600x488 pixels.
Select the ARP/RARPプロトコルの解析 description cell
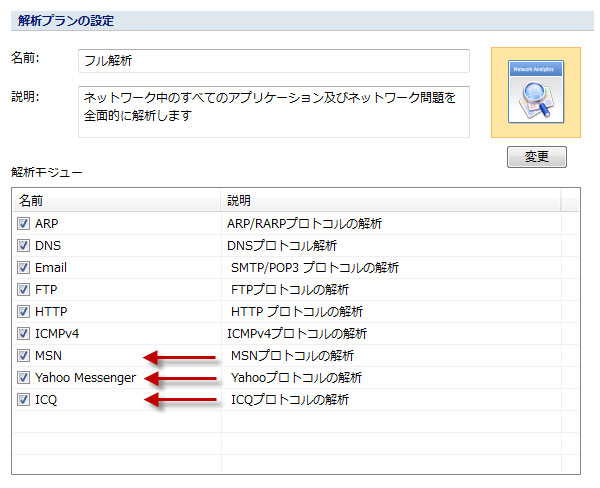(x=304, y=223)
